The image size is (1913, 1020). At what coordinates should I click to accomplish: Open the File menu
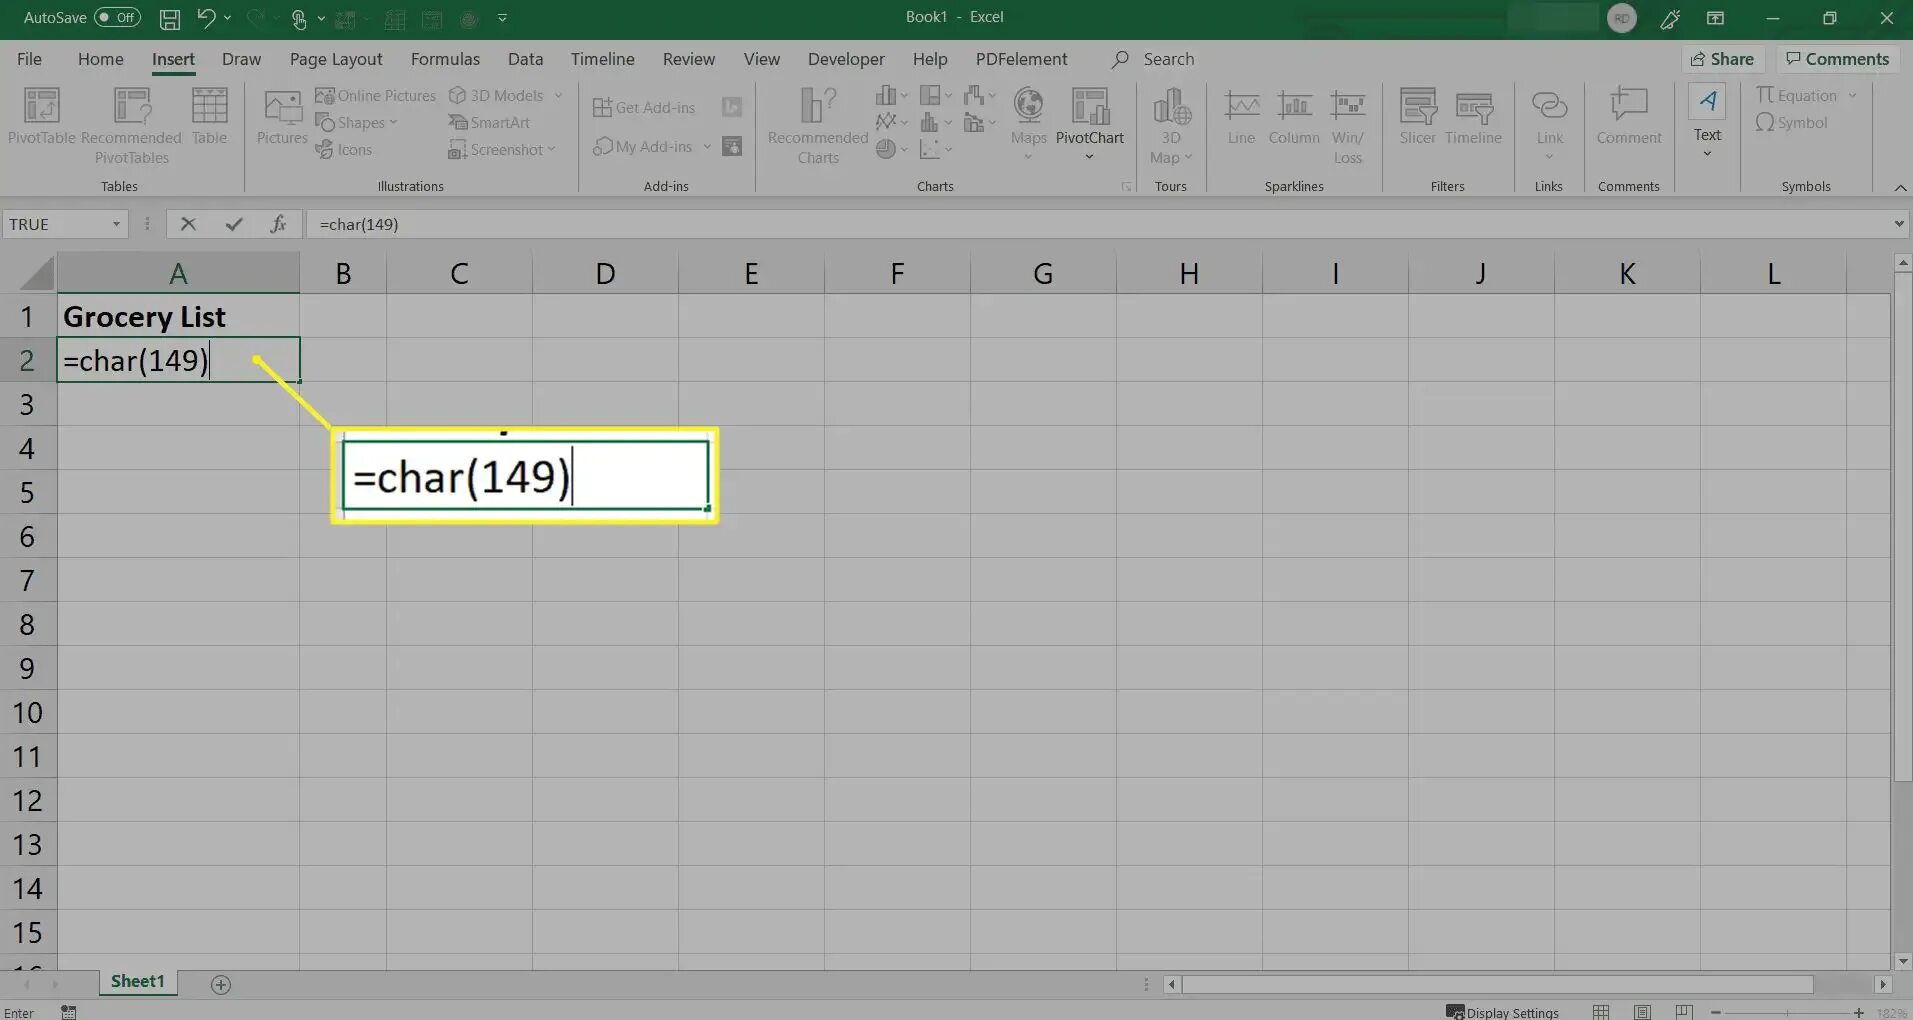pos(29,59)
